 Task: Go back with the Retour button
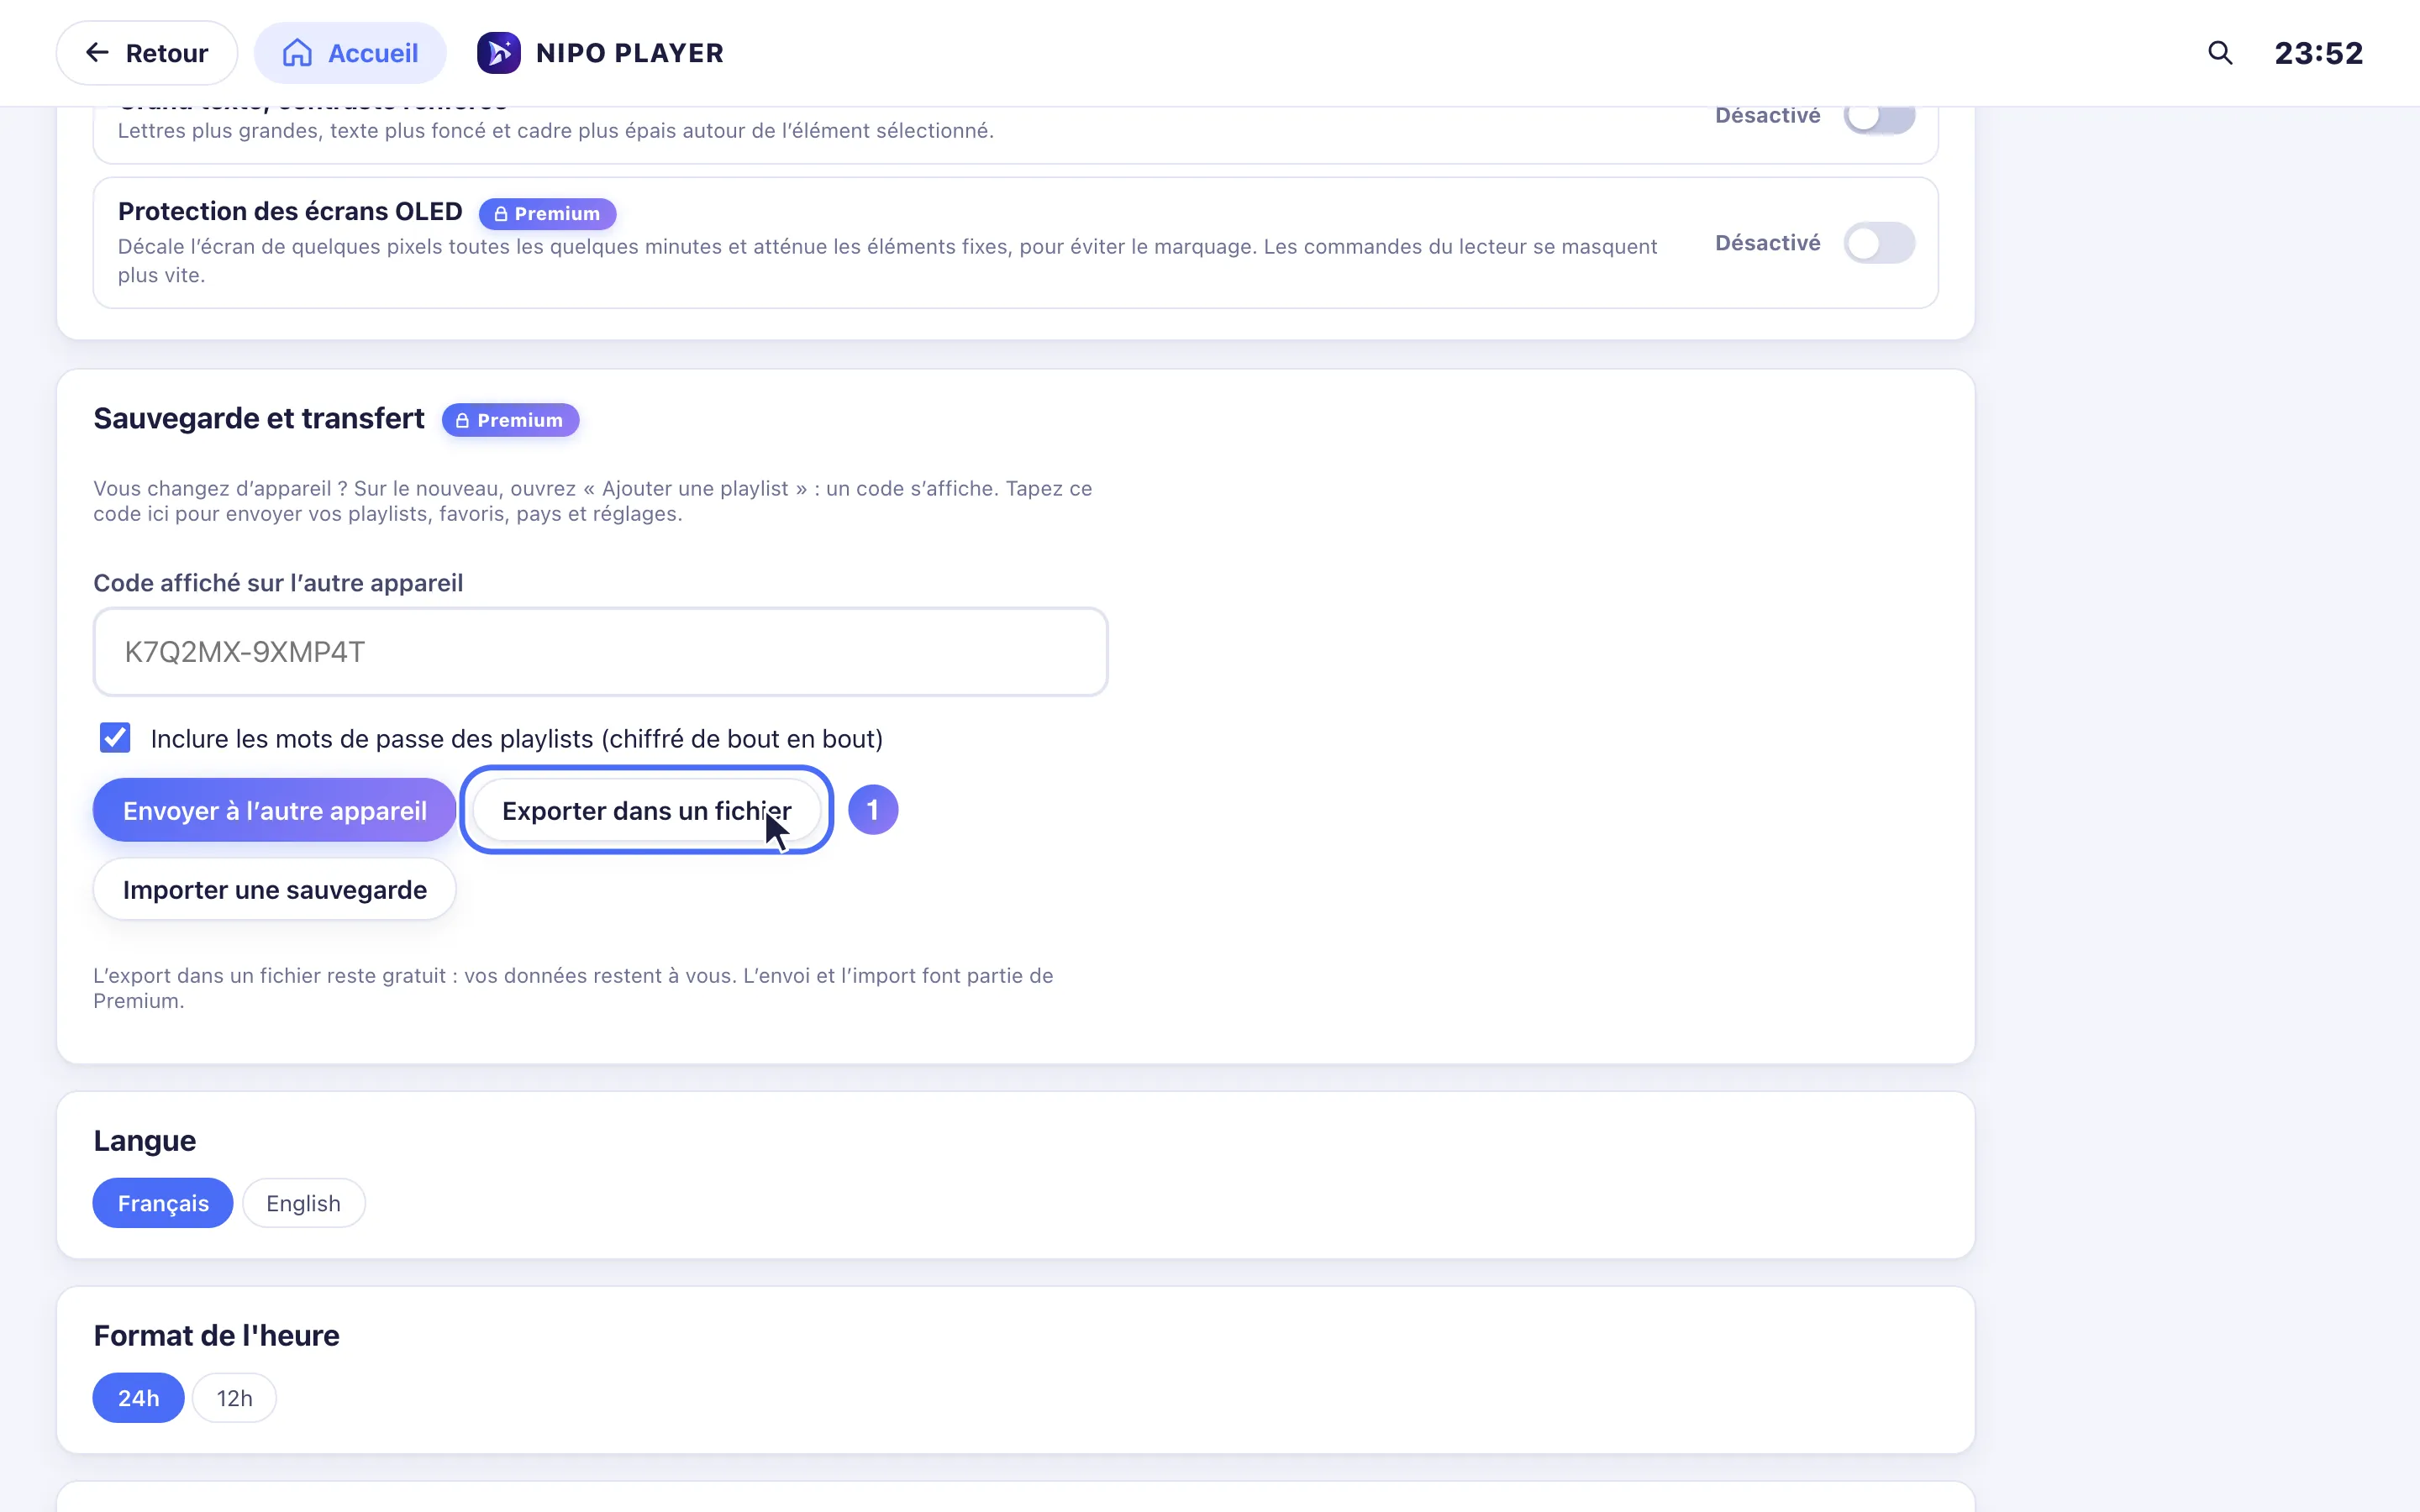pyautogui.click(x=147, y=53)
